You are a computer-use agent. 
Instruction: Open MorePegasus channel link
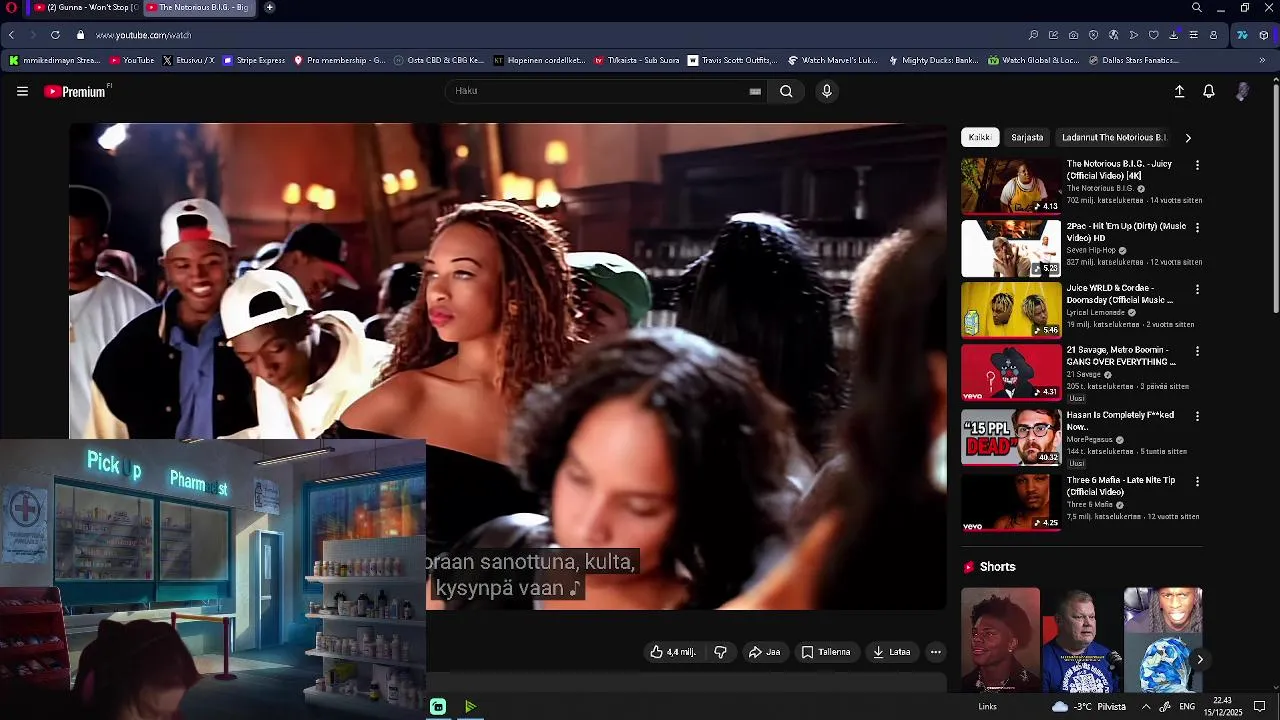(1090, 439)
